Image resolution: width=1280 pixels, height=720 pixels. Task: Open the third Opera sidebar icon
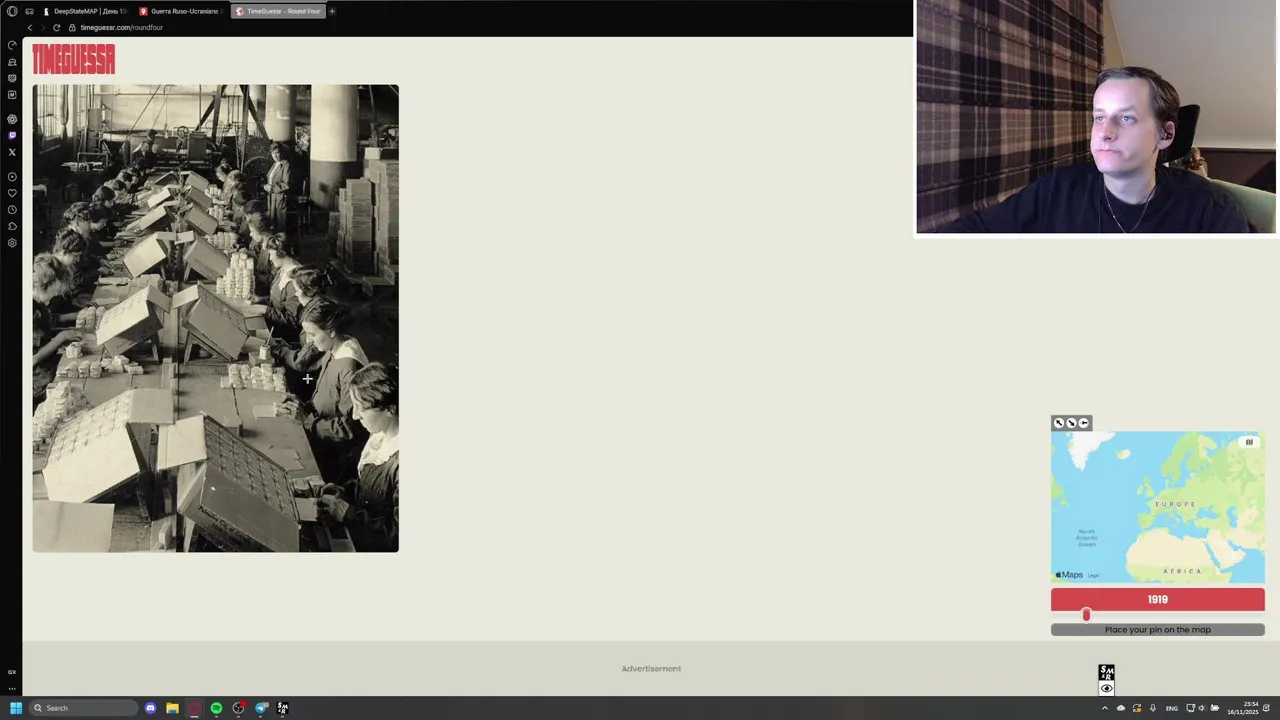click(x=12, y=78)
